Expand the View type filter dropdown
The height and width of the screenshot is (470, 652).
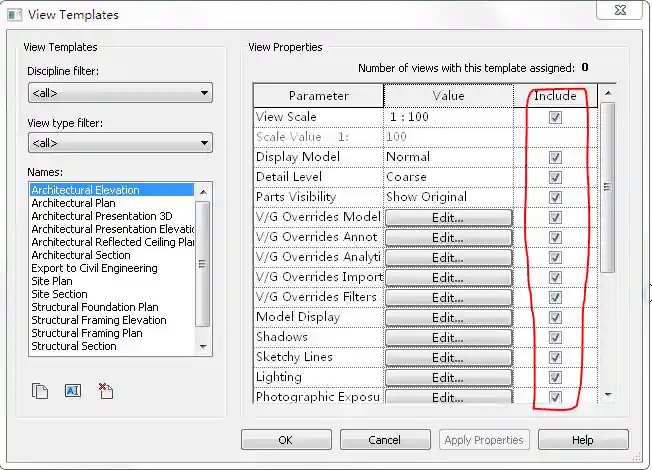pyautogui.click(x=120, y=143)
